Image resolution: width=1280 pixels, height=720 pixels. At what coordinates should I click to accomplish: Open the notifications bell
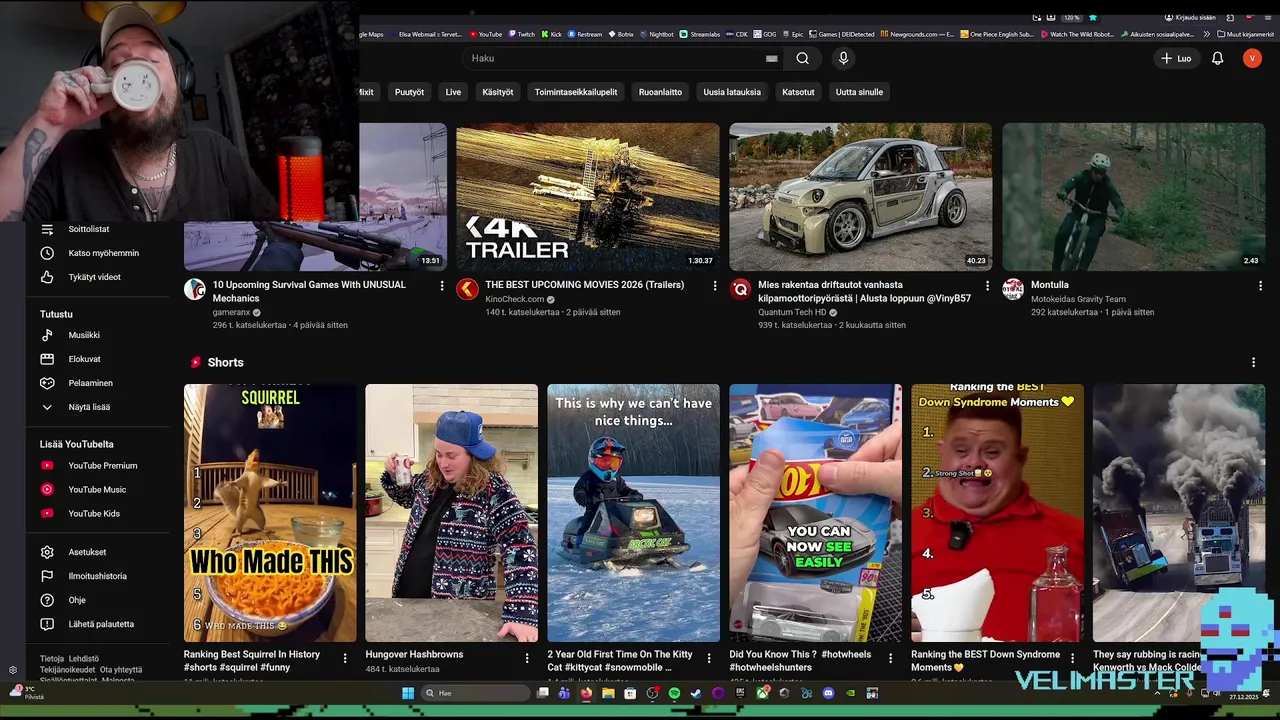pyautogui.click(x=1217, y=58)
